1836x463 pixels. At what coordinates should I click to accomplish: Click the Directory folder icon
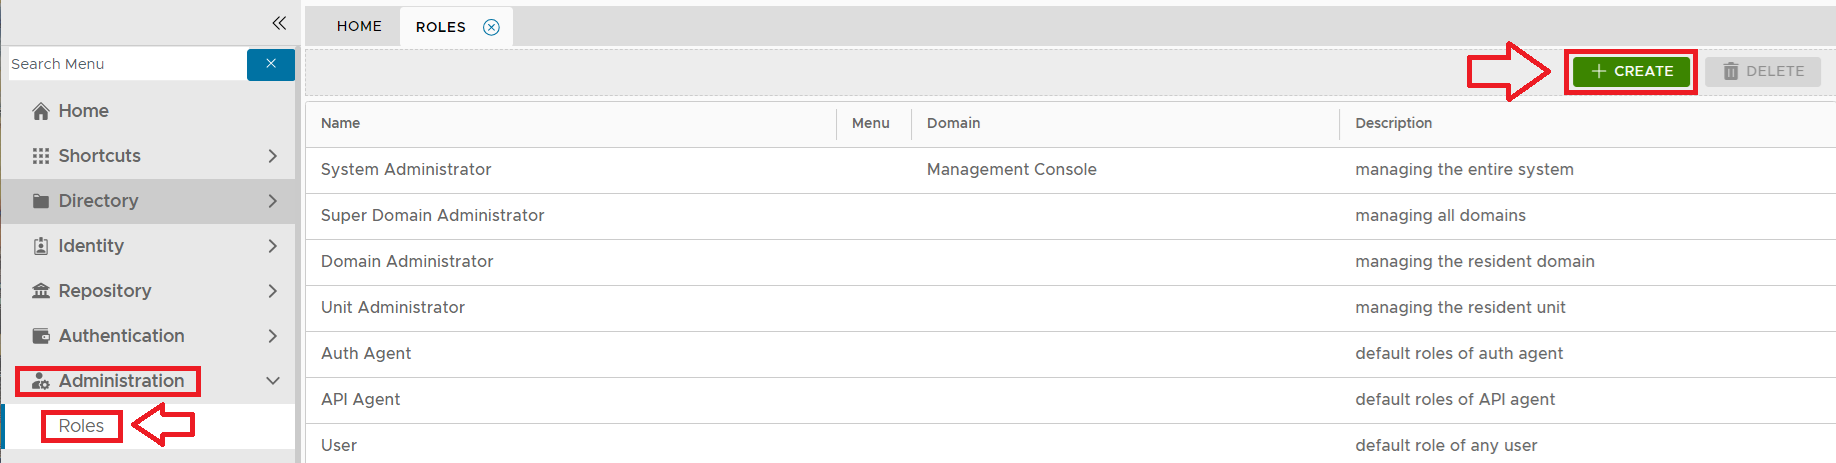41,201
